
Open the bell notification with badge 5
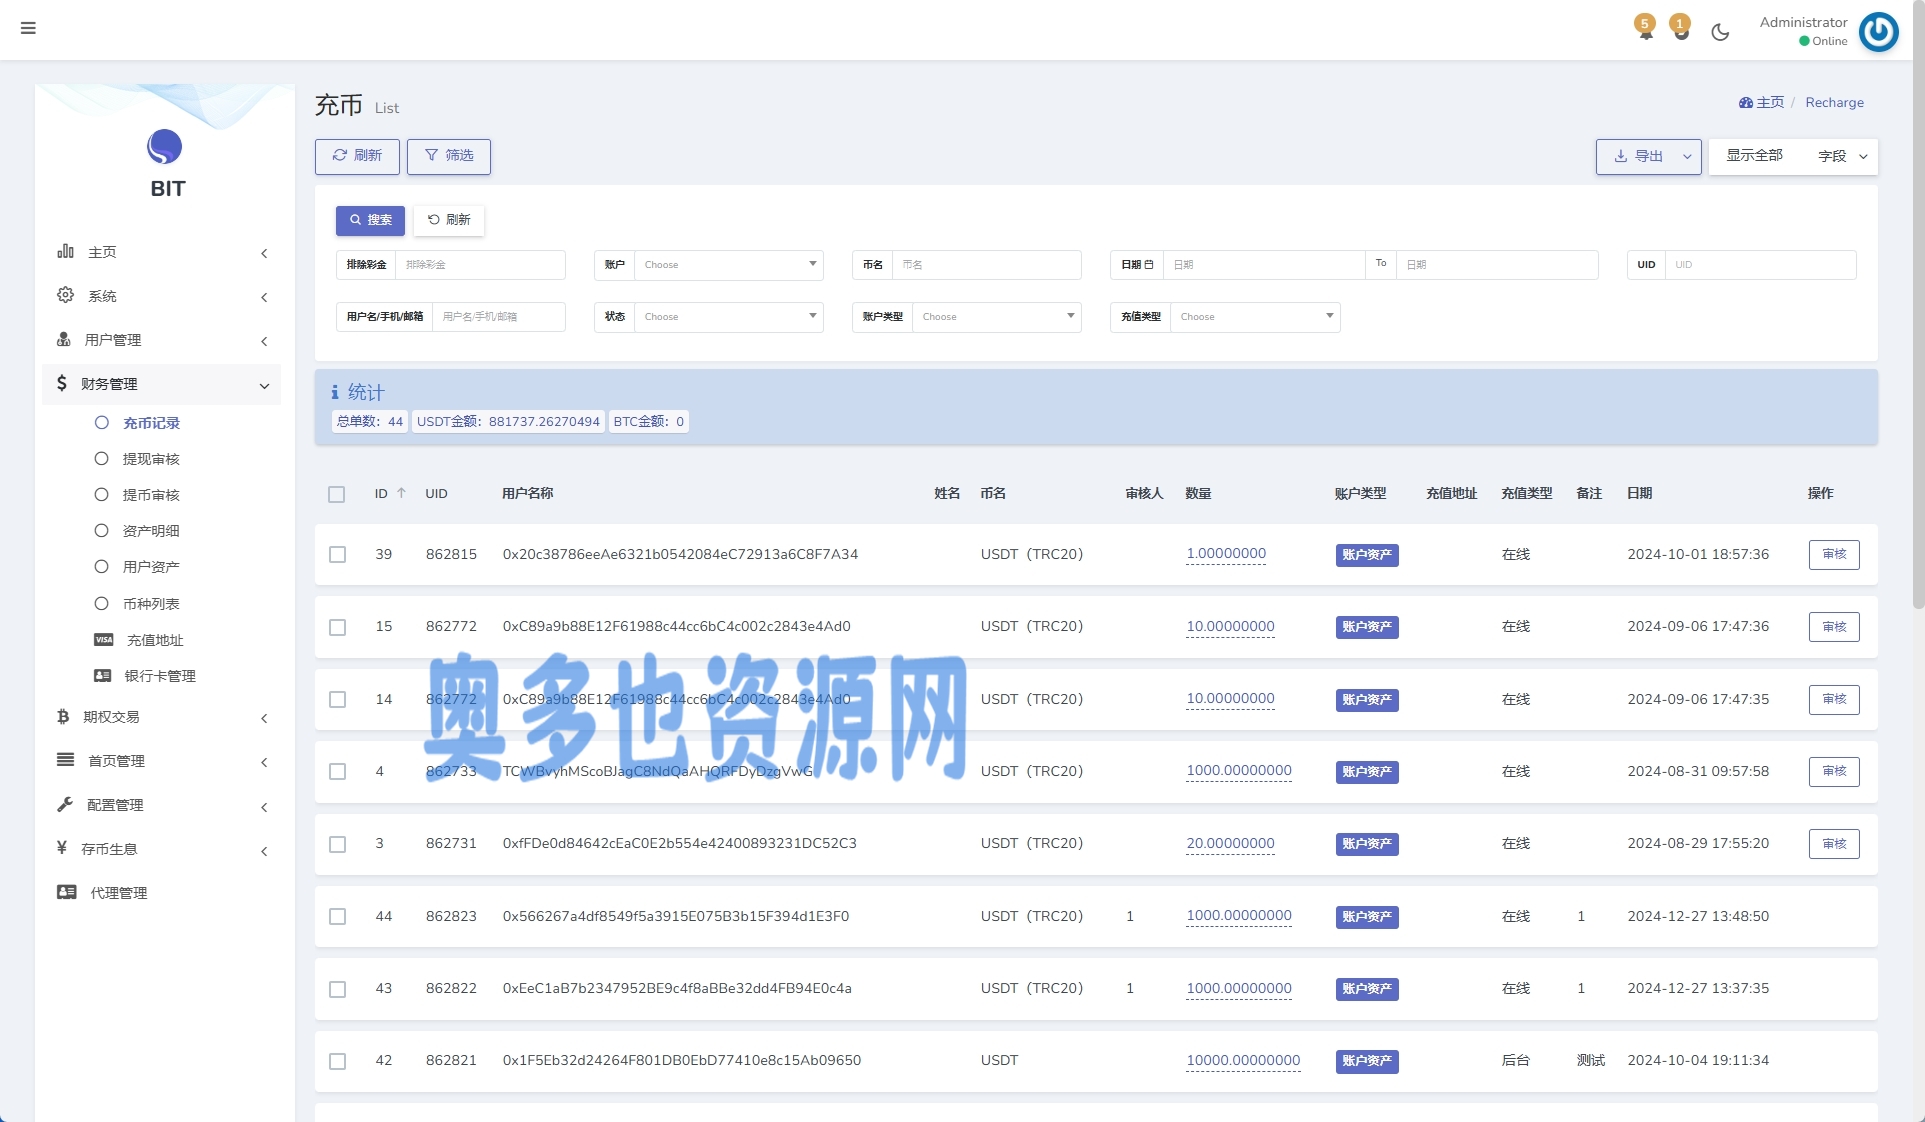pos(1645,29)
